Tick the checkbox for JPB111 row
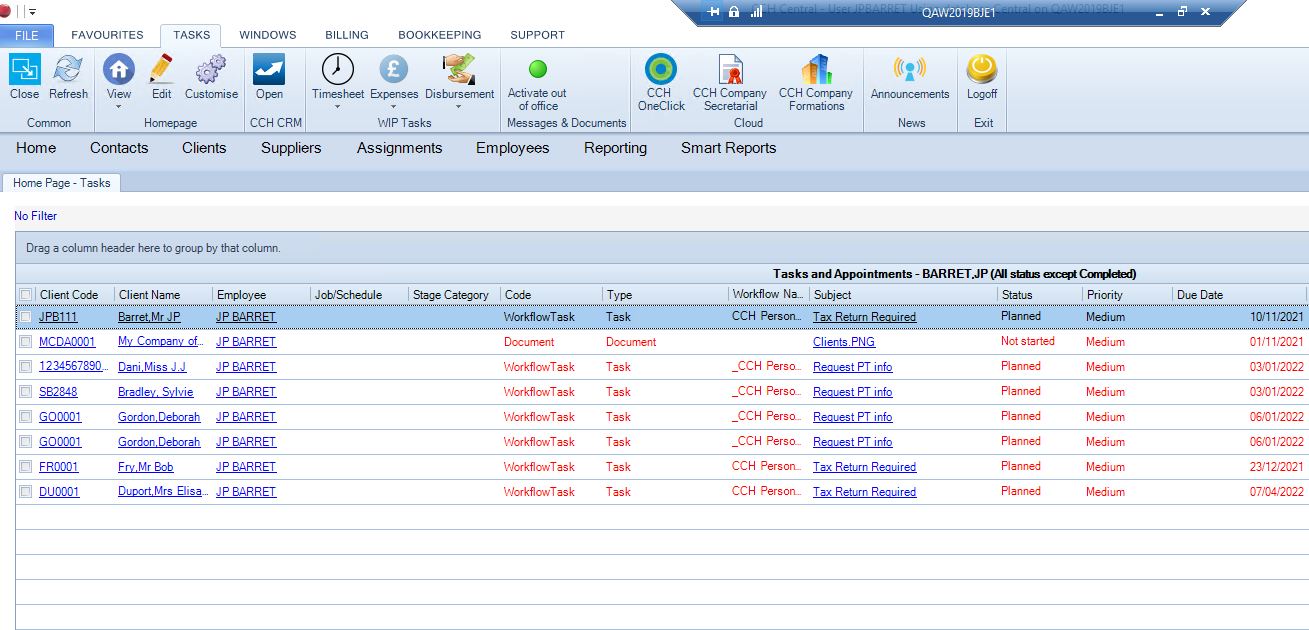The height and width of the screenshot is (630, 1309). pos(26,317)
